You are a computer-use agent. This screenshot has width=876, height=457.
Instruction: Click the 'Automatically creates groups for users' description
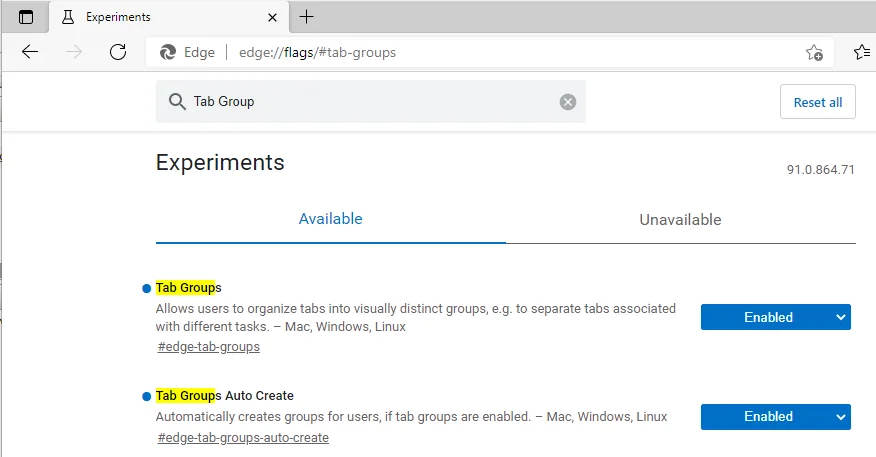[411, 417]
